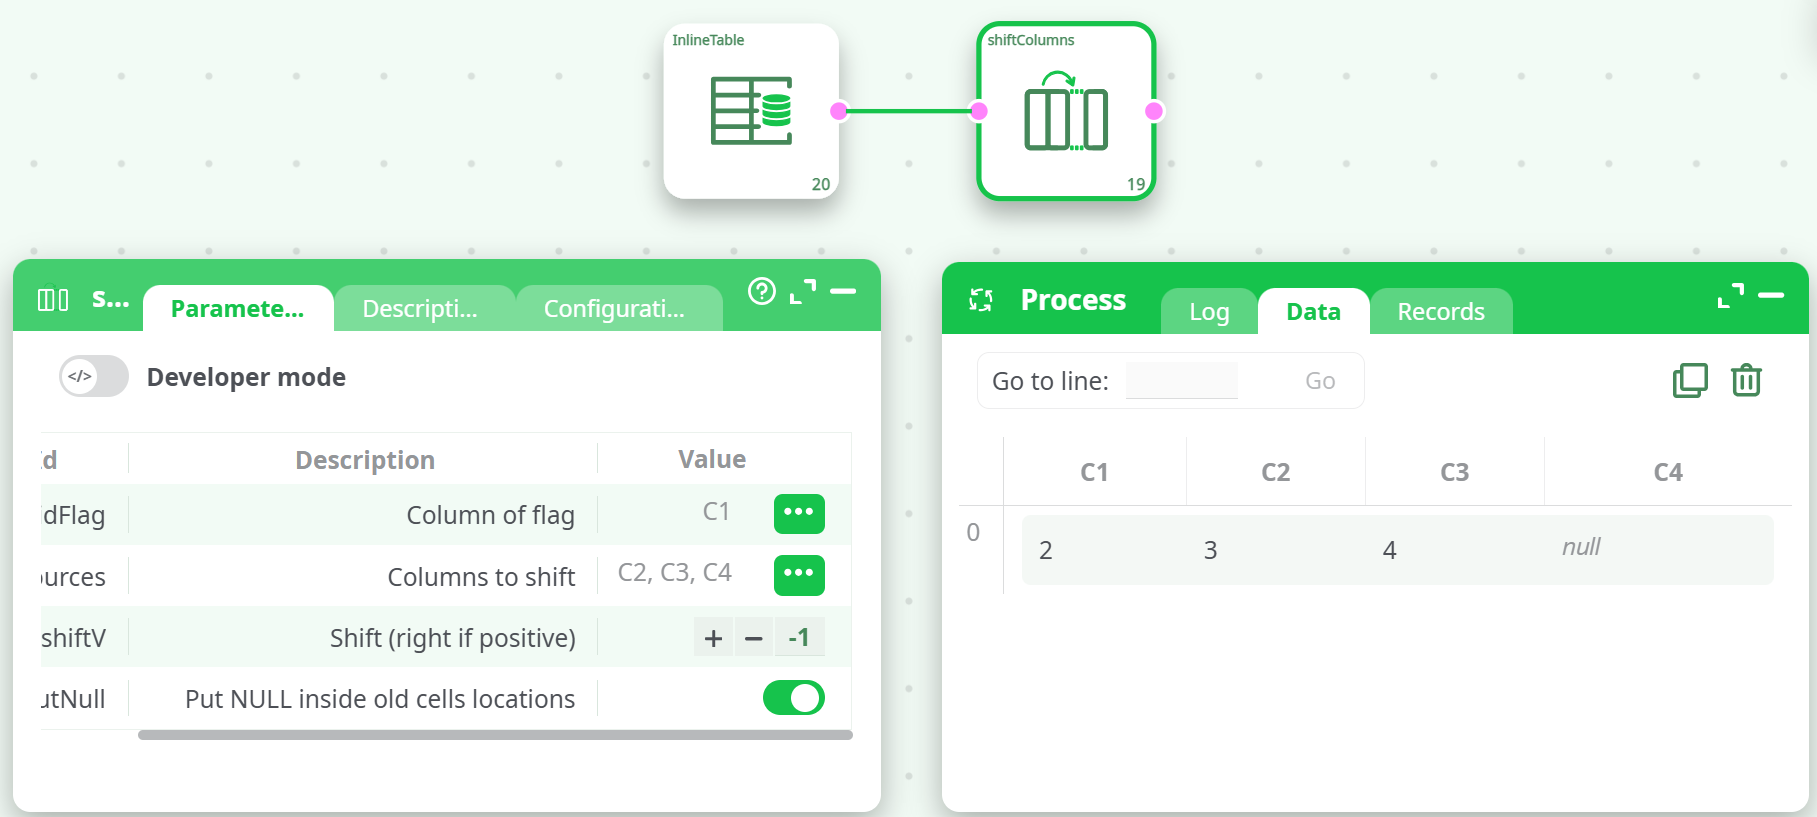
Task: Disable Put NULL inside old cells toggle
Action: pos(793,698)
